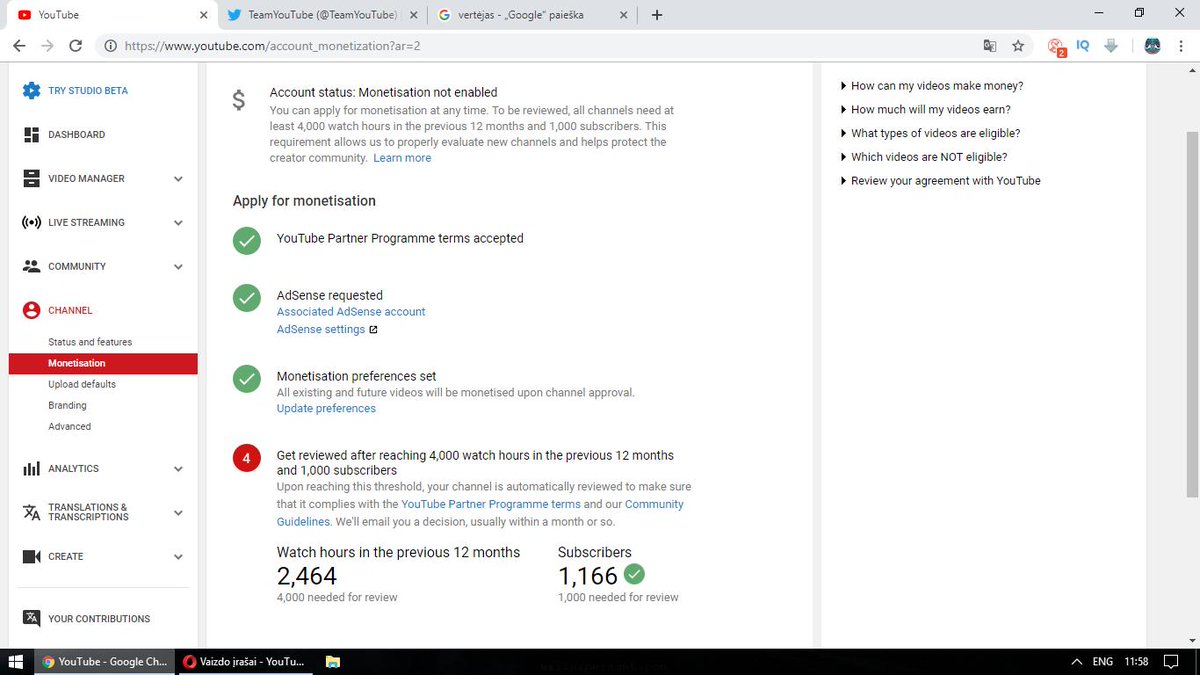Click the Your Contributions icon
Viewport: 1200px width, 675px height.
click(31, 618)
